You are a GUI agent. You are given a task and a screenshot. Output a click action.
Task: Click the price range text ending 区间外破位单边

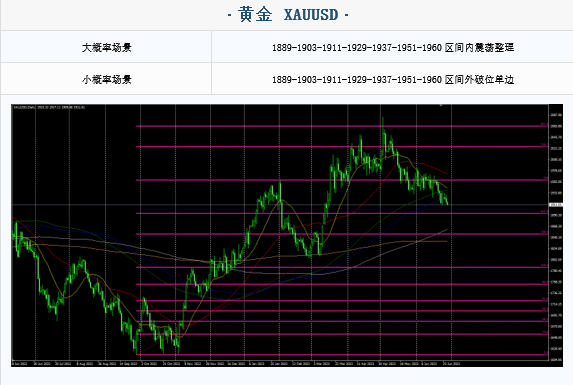[x=393, y=79]
